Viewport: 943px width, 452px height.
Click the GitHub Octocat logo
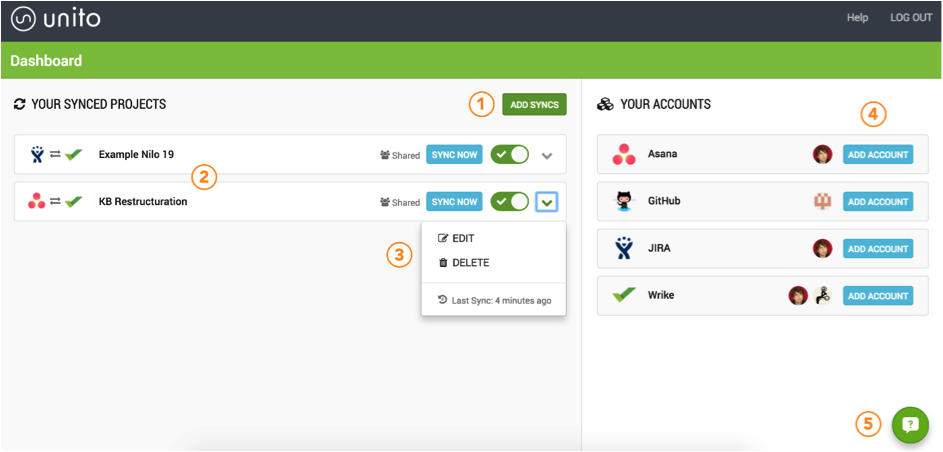[x=624, y=201]
